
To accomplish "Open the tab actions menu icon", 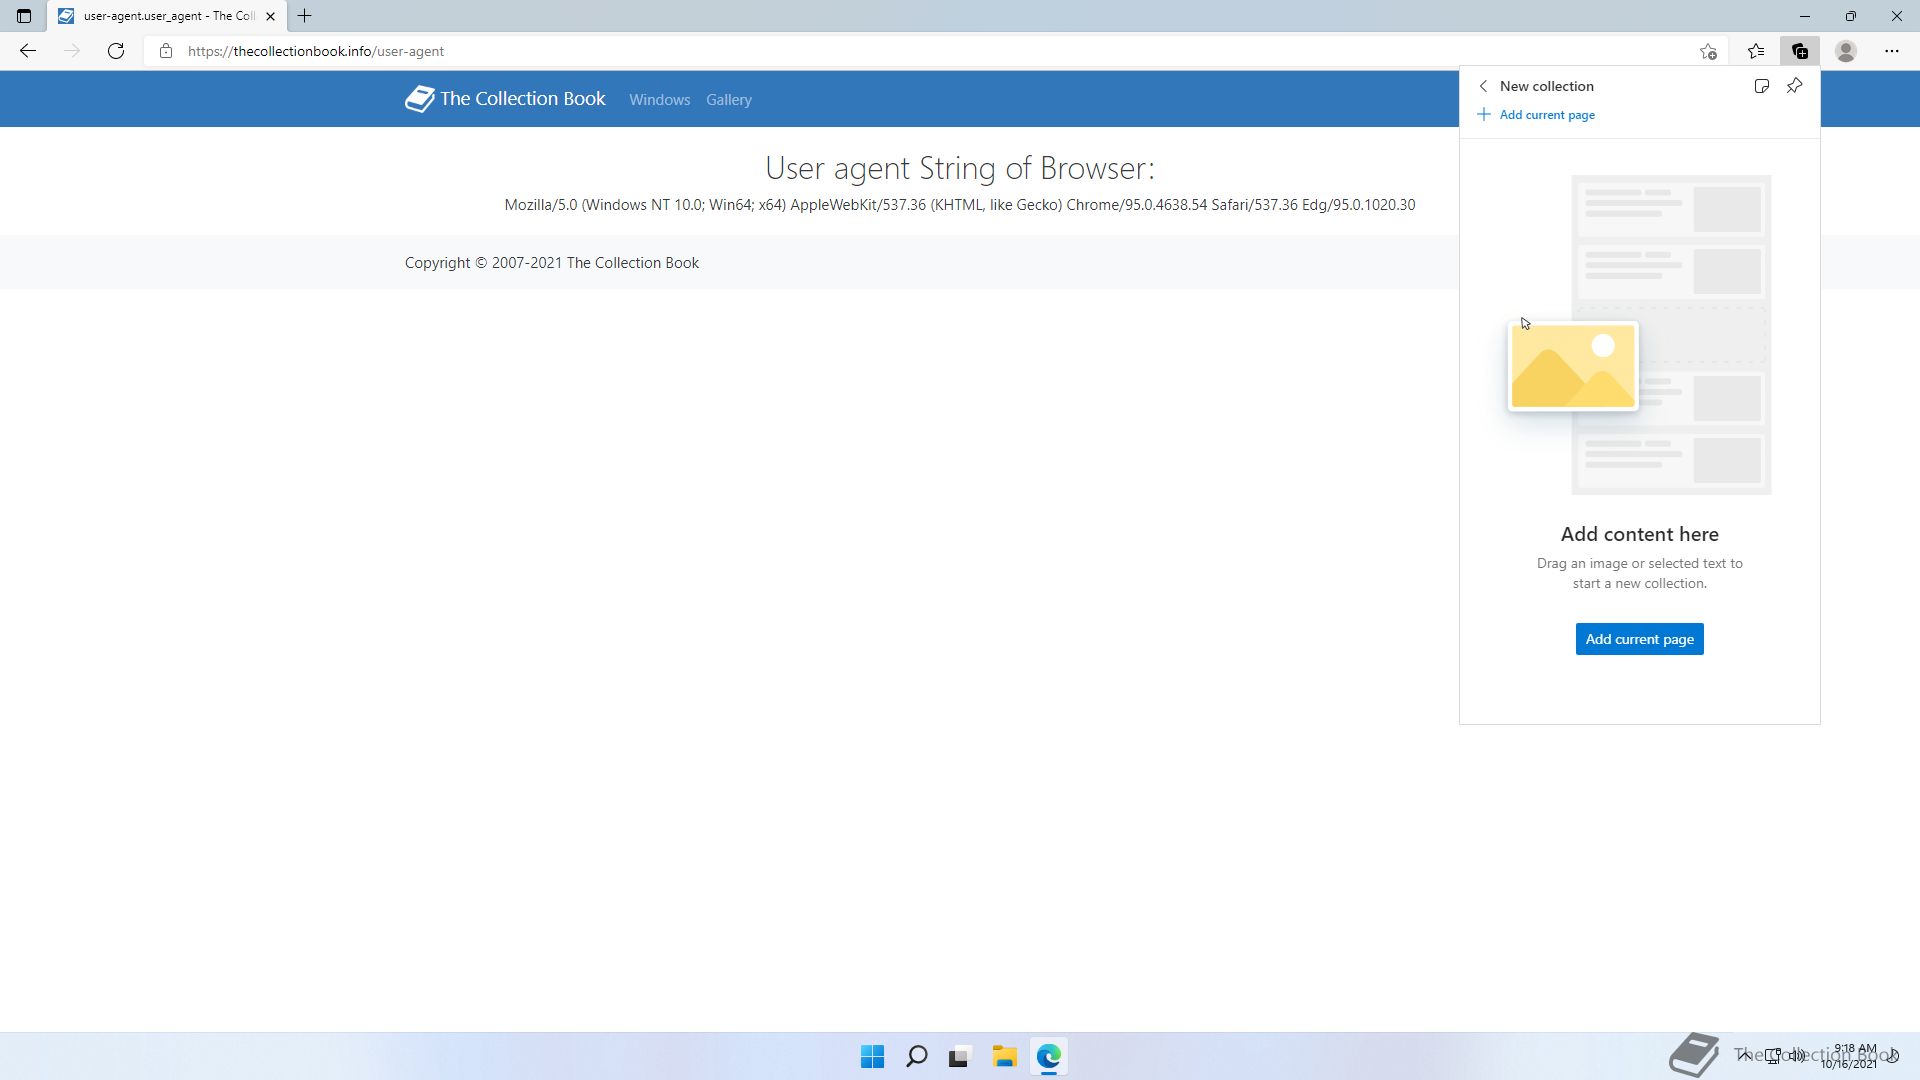I will point(24,16).
